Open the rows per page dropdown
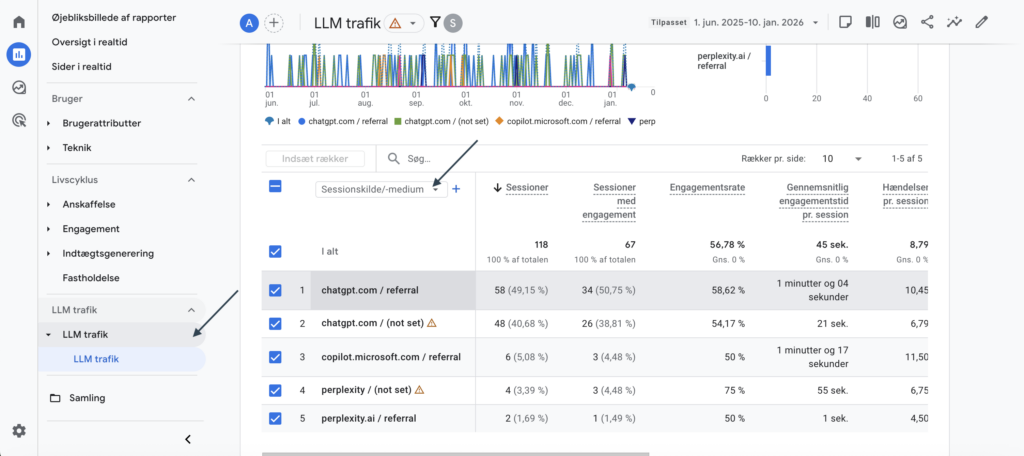The height and width of the screenshot is (456, 1024). (842, 158)
